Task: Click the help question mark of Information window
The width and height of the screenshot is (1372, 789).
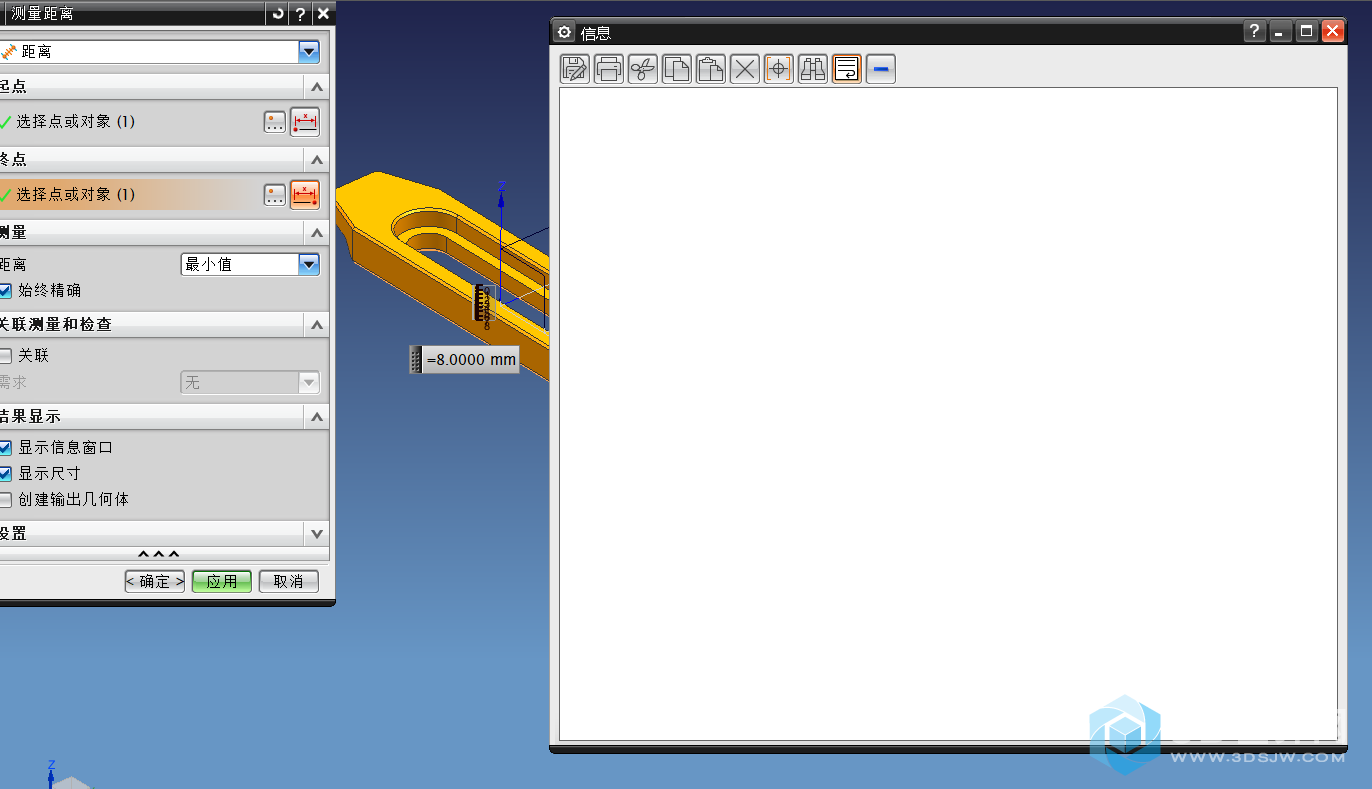Action: click(x=1255, y=32)
